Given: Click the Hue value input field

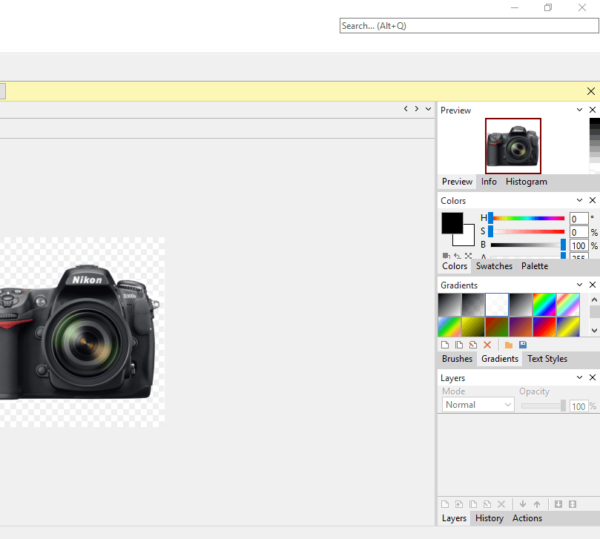Looking at the screenshot, I should pyautogui.click(x=579, y=218).
